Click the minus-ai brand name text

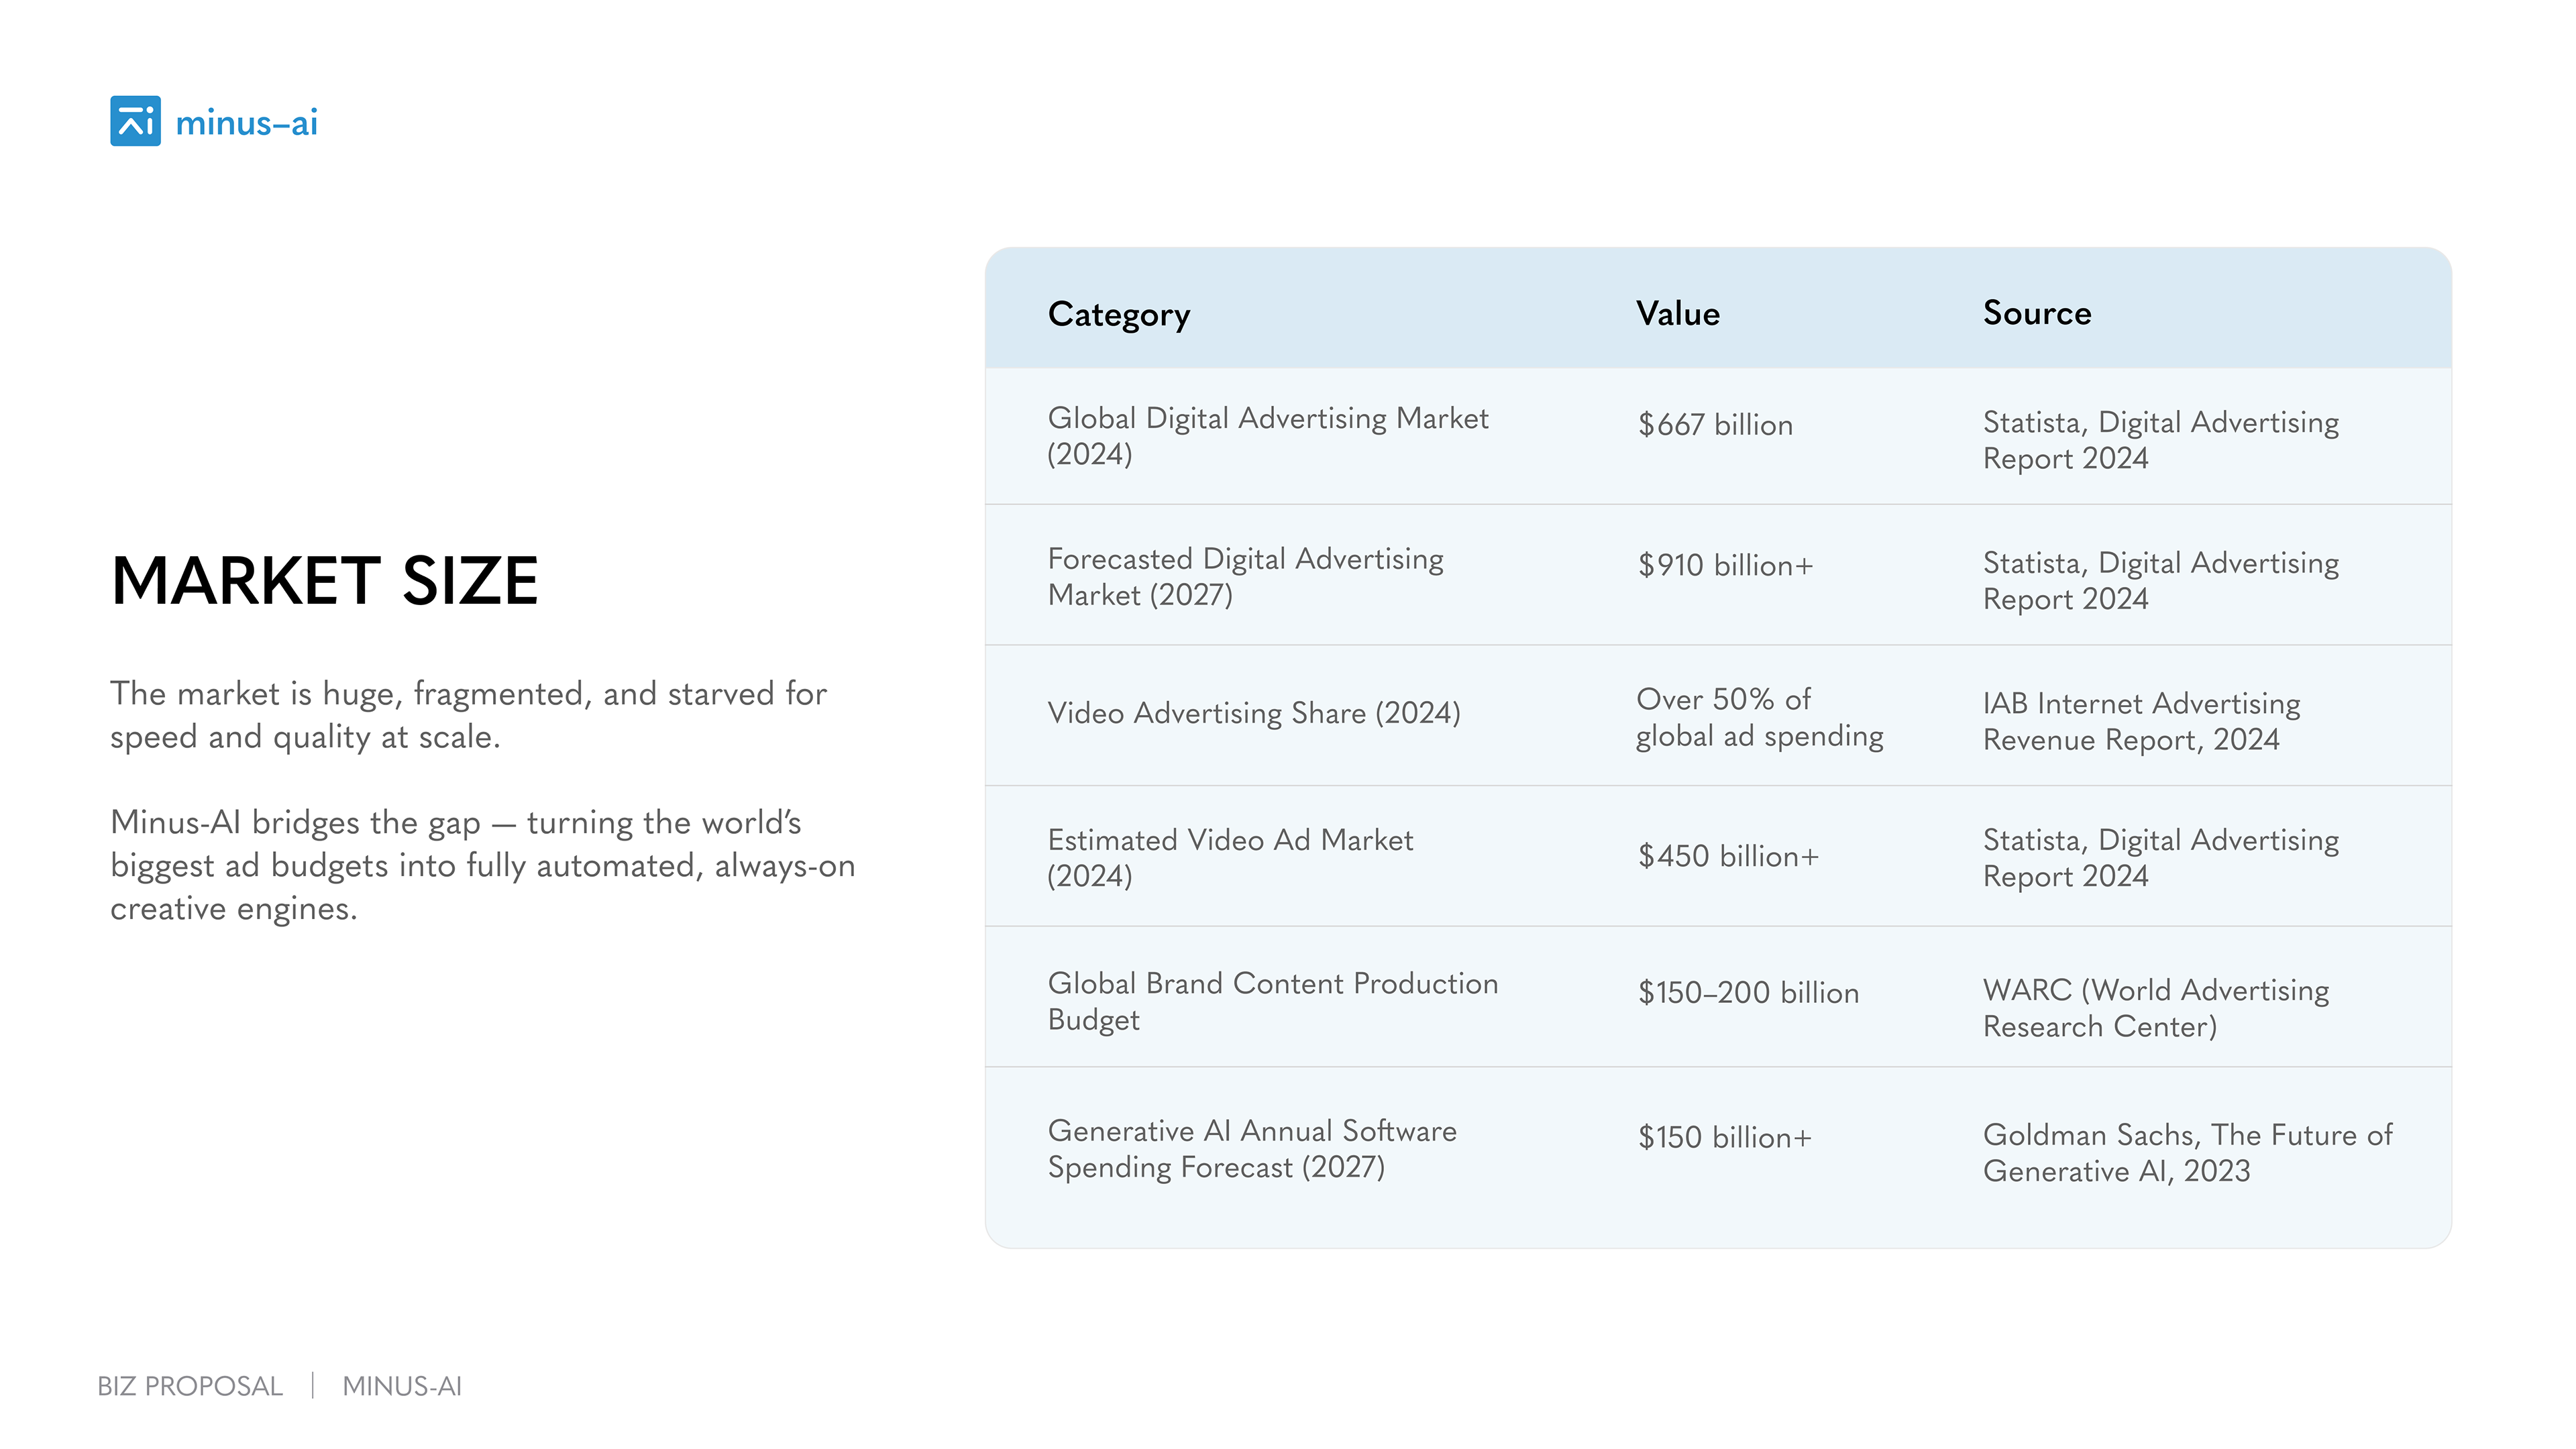click(x=246, y=123)
